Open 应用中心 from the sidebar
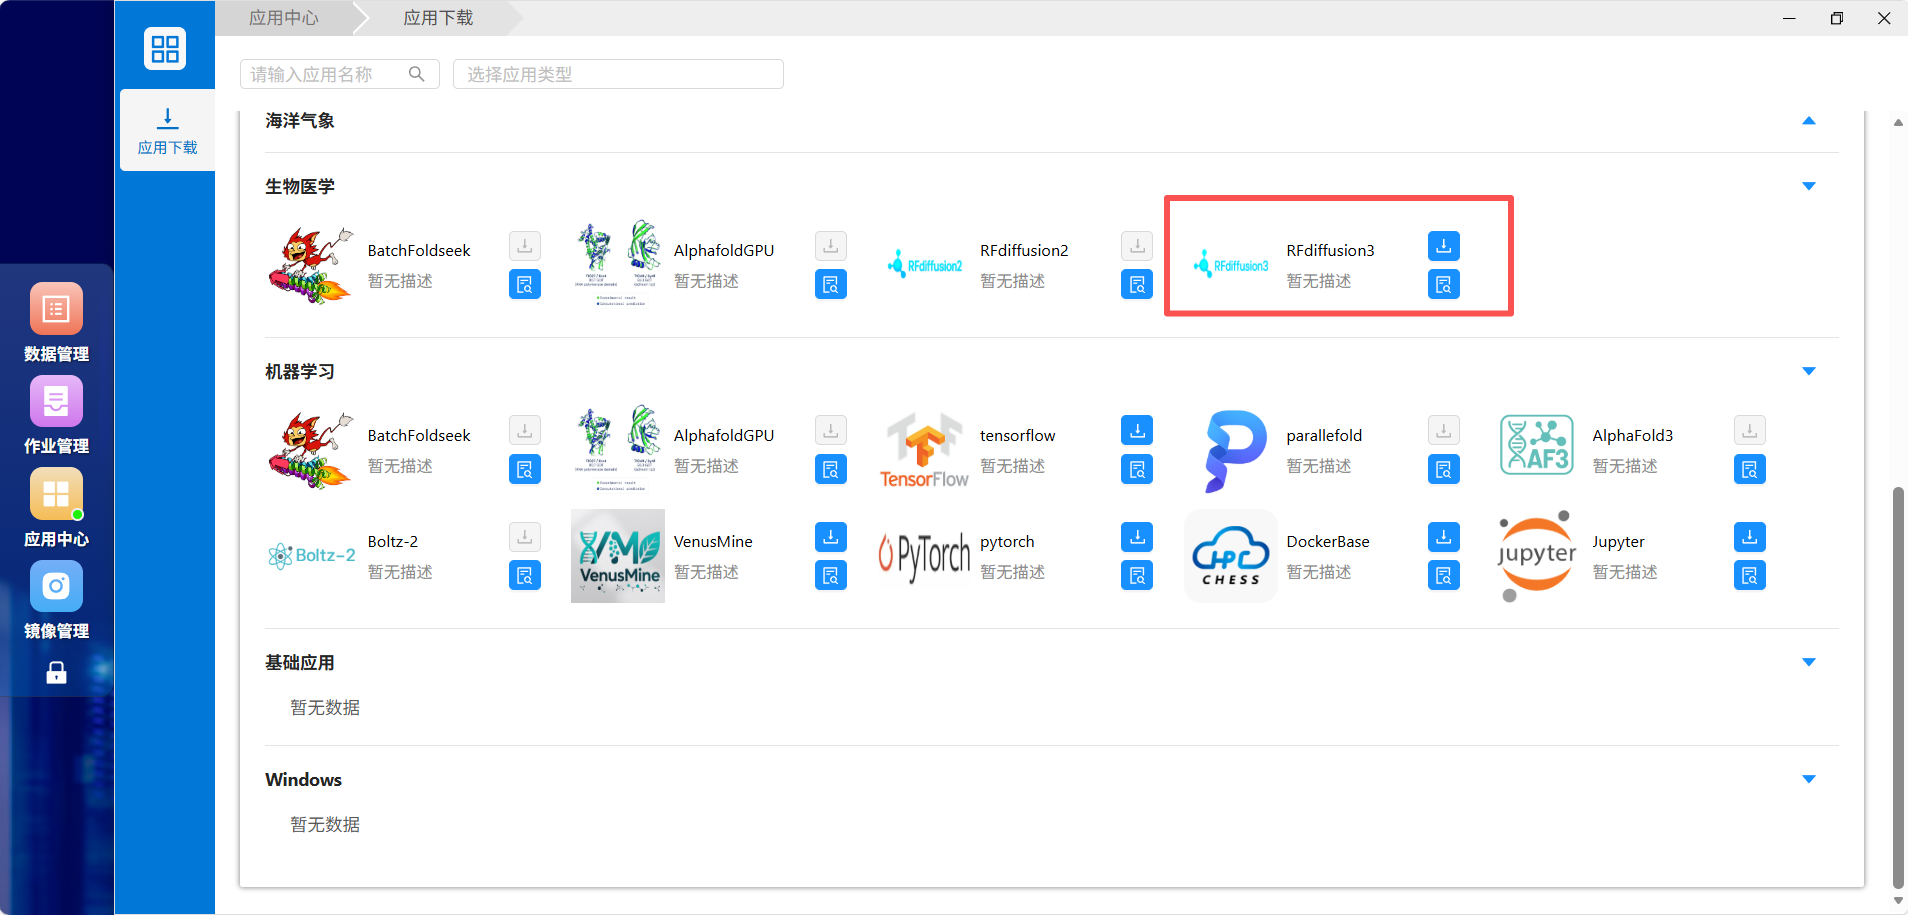Viewport: 1908px width, 915px height. (56, 508)
